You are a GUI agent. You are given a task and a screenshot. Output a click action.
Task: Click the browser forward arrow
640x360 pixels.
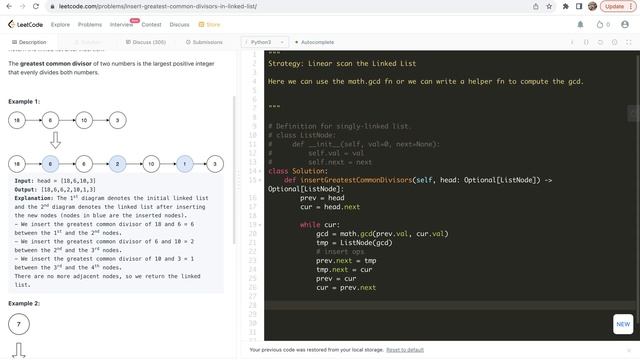coord(22,6)
